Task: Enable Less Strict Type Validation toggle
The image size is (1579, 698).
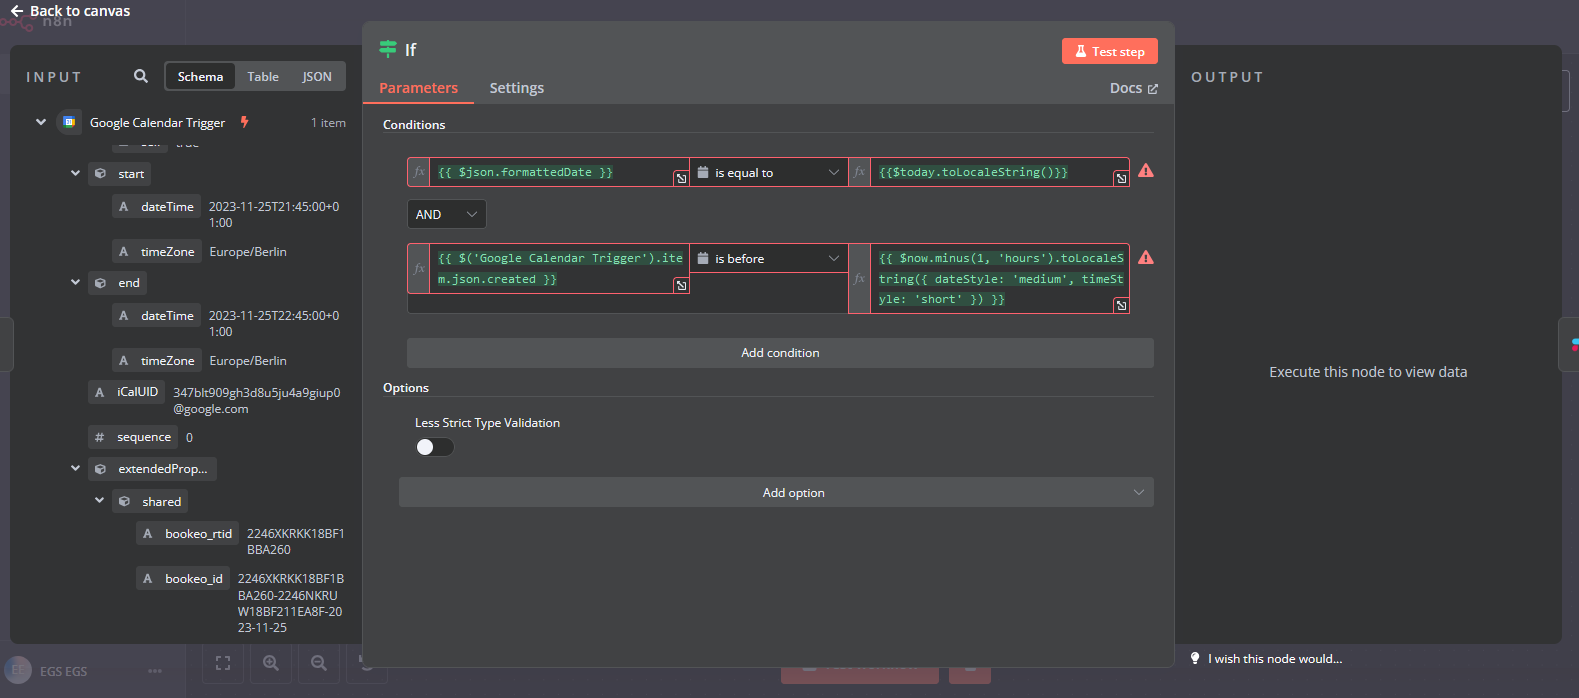Action: 434,446
